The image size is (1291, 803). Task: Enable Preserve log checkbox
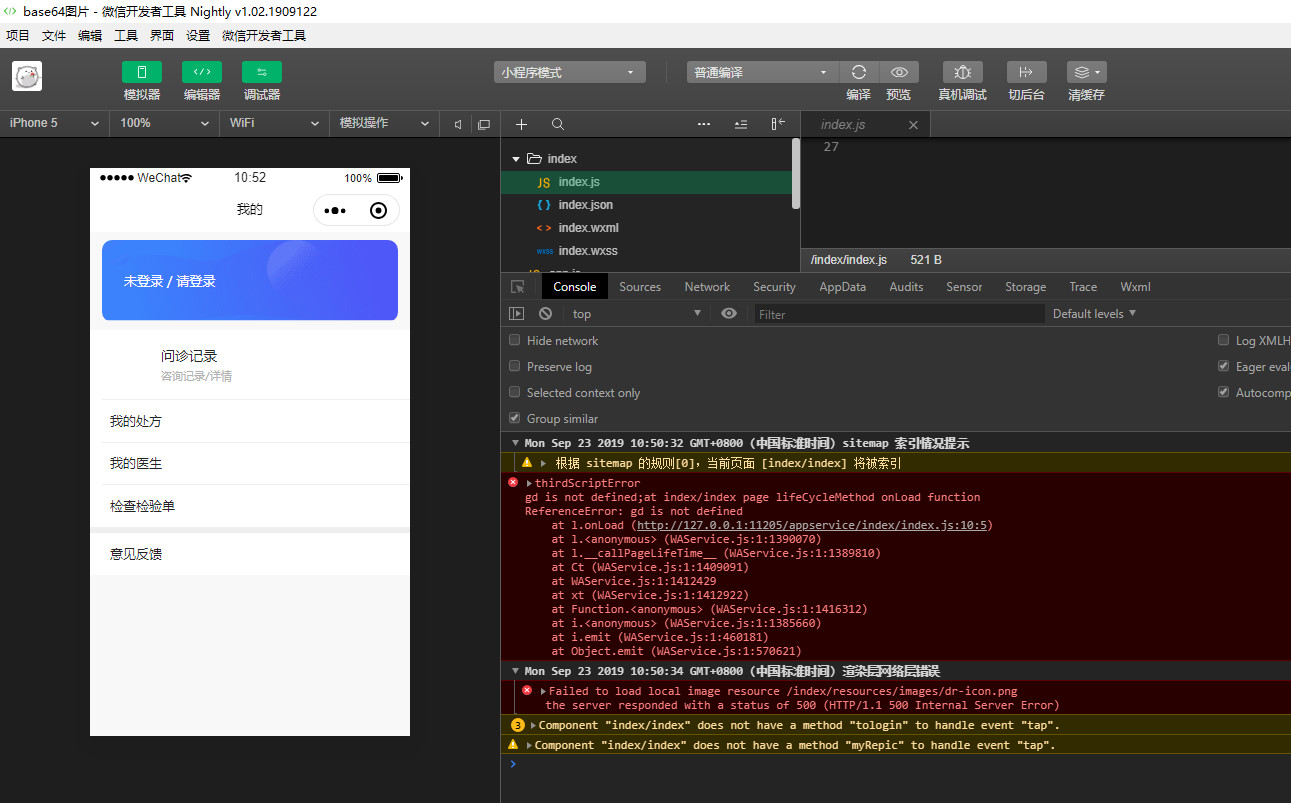[x=515, y=366]
